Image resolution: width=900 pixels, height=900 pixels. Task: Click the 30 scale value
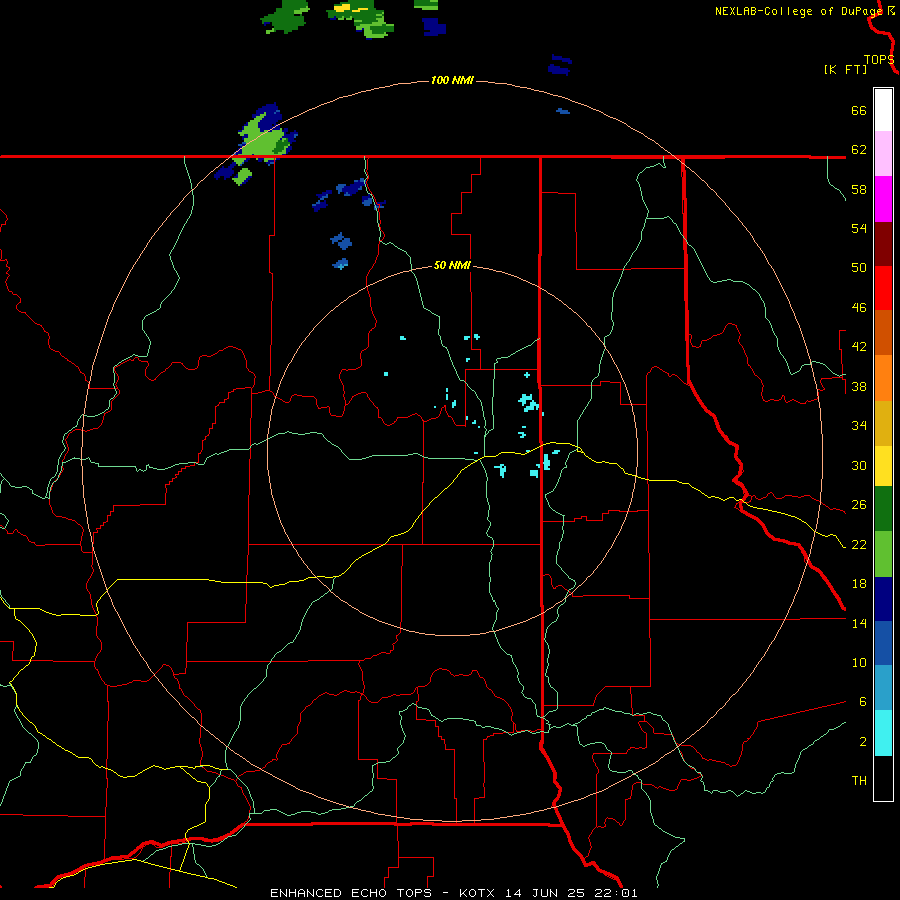click(859, 465)
